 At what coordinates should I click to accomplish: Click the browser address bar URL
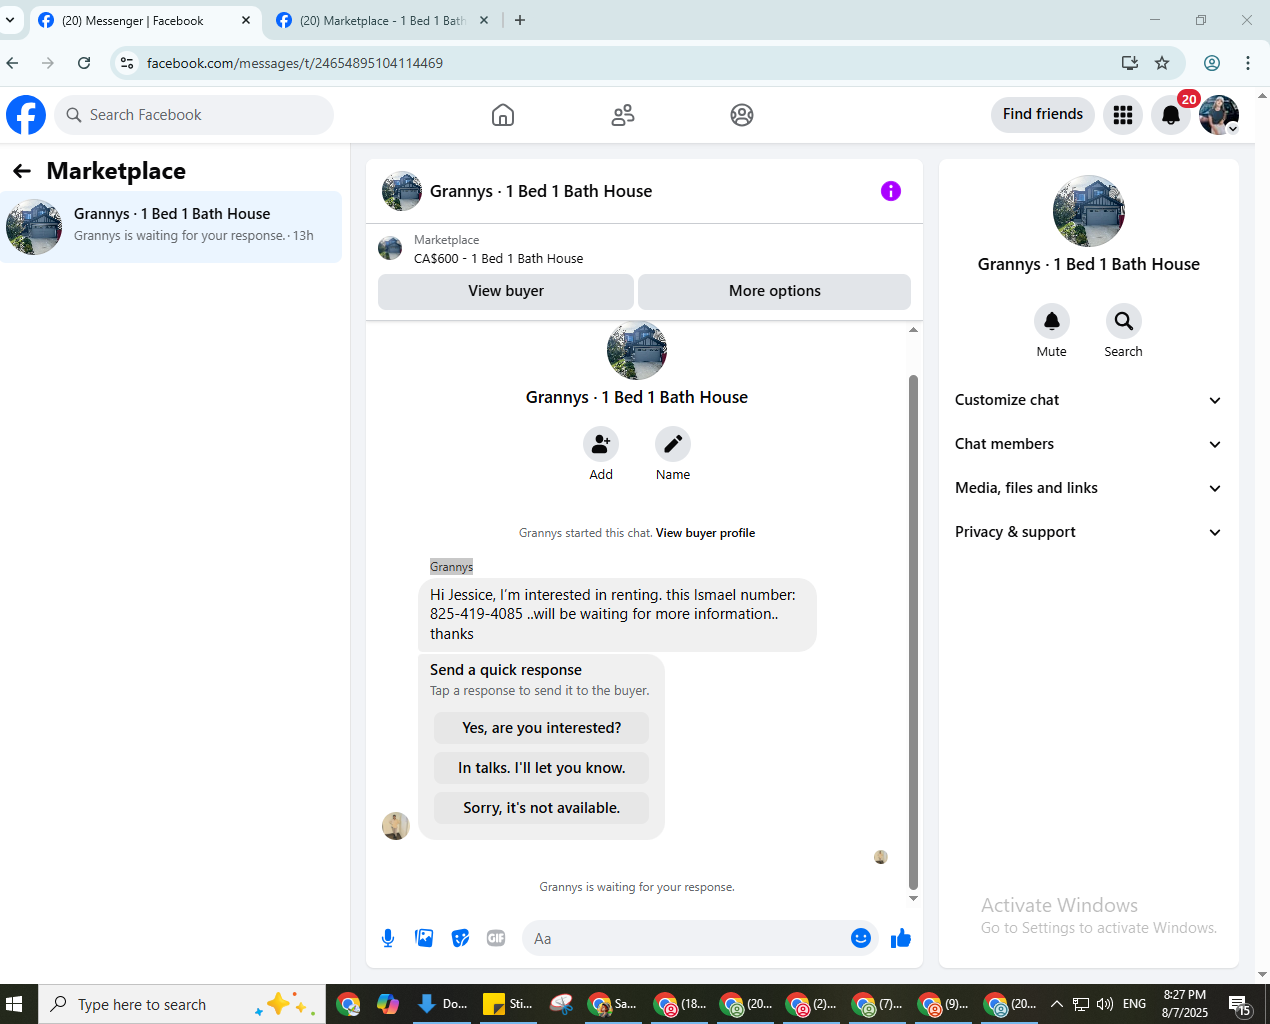(295, 63)
